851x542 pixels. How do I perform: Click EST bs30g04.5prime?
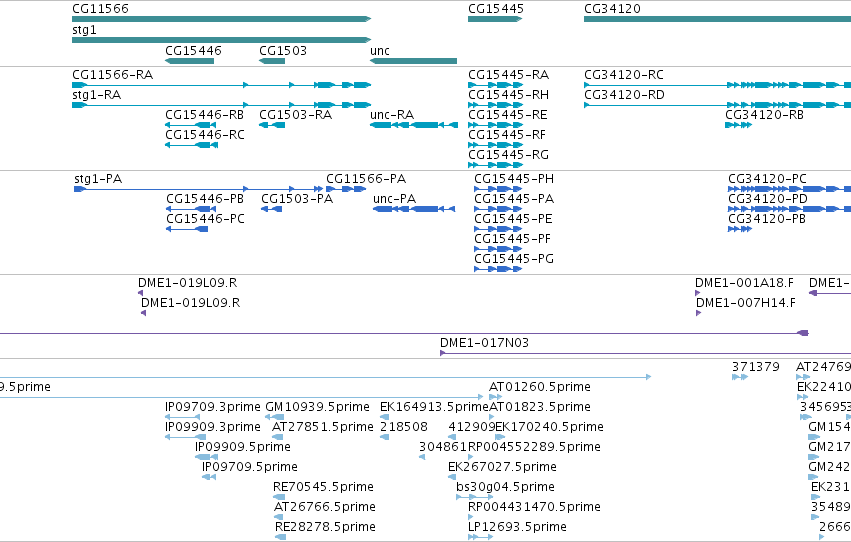[474, 497]
